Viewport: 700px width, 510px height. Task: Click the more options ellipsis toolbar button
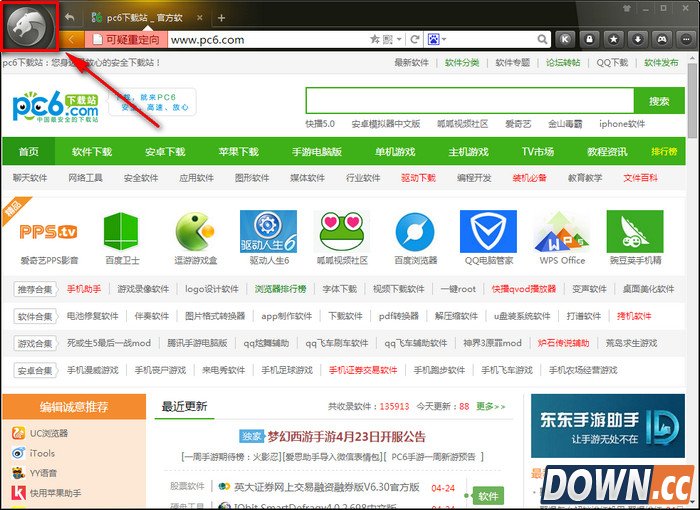pyautogui.click(x=686, y=39)
